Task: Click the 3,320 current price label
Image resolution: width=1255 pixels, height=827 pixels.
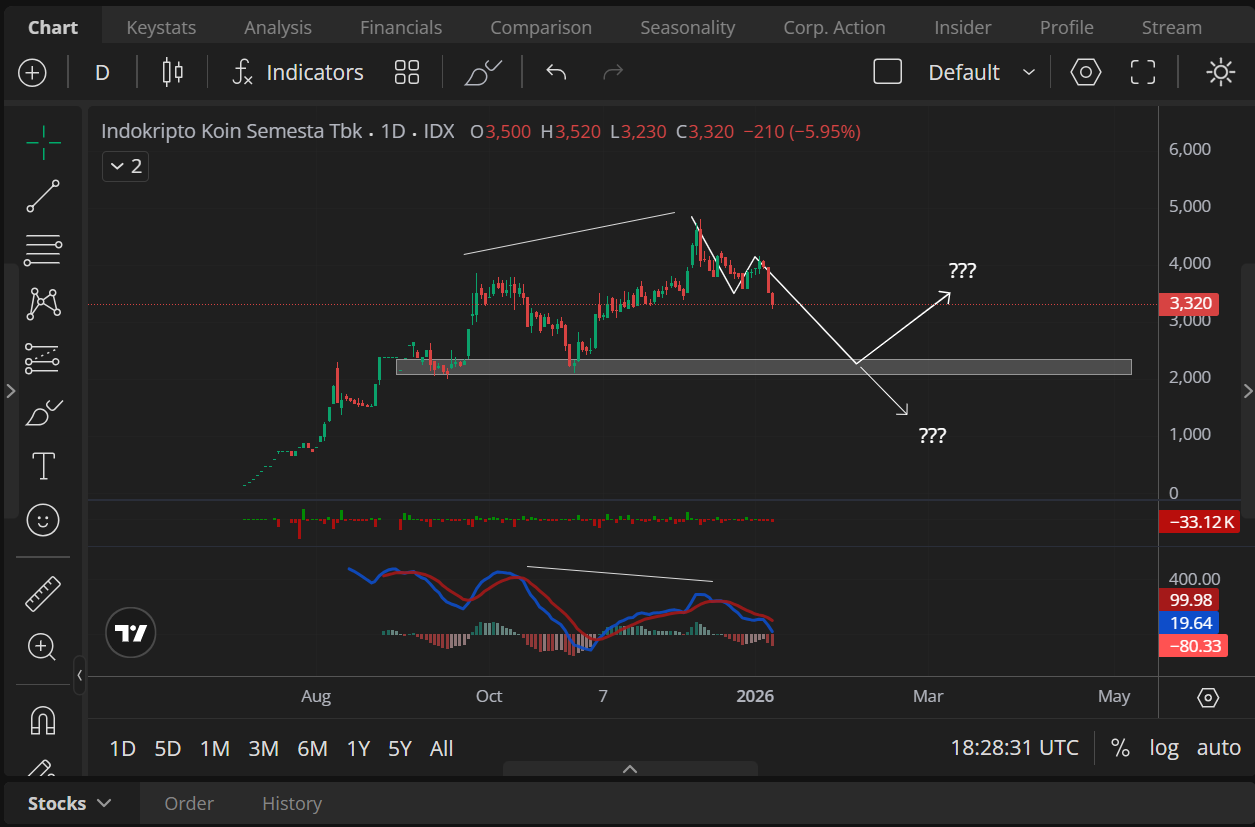Action: [1188, 304]
